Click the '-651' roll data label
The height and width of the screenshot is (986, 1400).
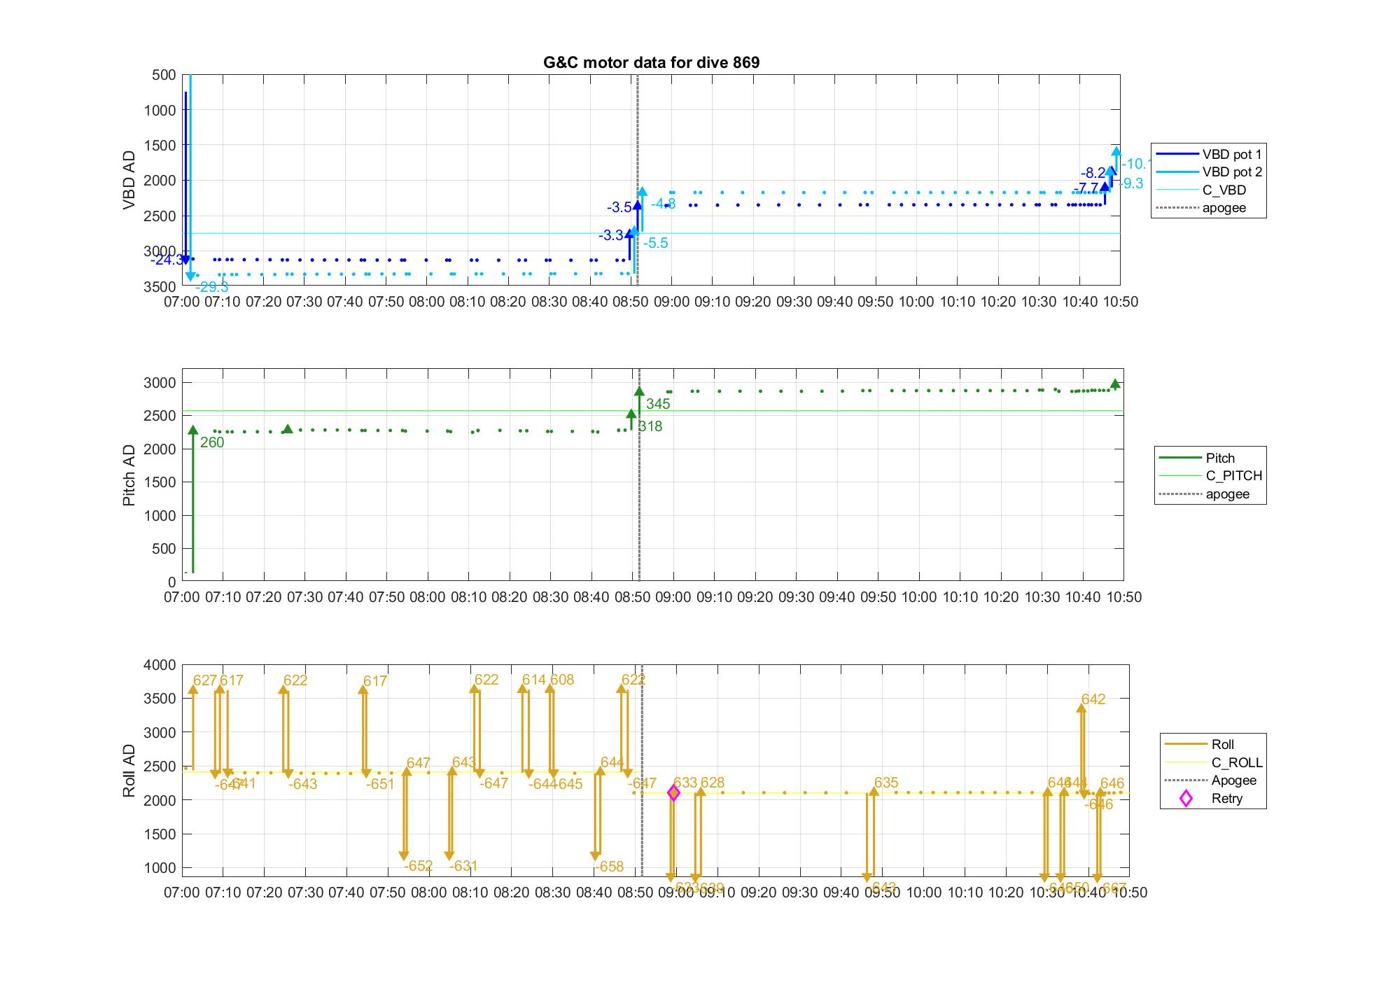(380, 784)
